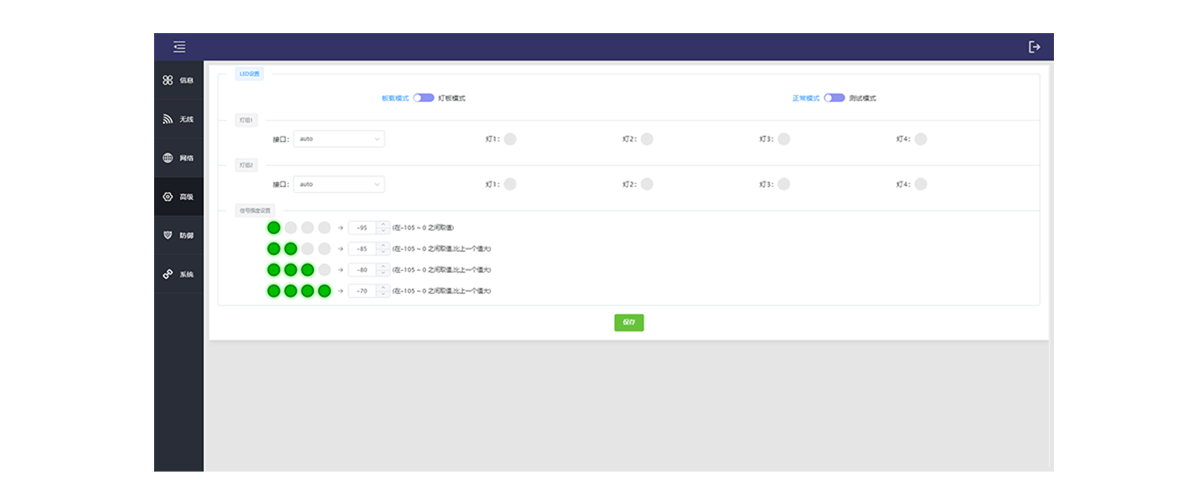Open the 无线 wireless section icon
Image resolution: width=1200 pixels, height=501 pixels.
[x=168, y=119]
